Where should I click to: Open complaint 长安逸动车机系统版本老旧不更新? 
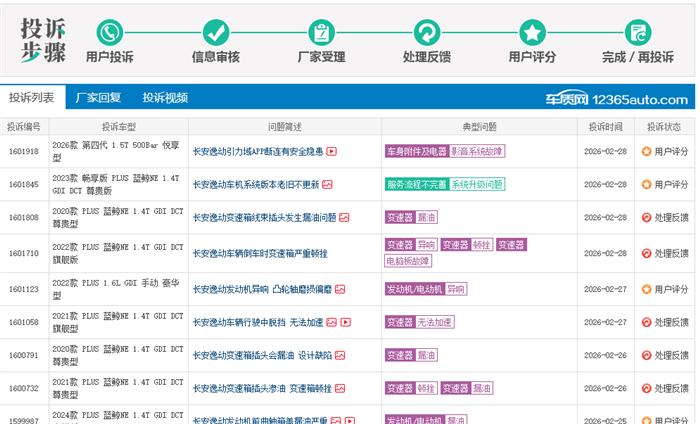(256, 185)
